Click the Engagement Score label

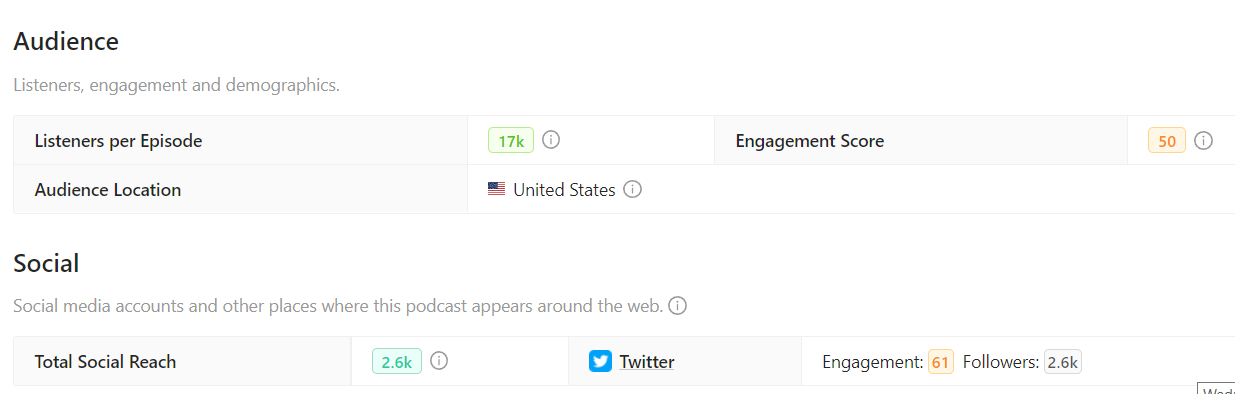810,141
